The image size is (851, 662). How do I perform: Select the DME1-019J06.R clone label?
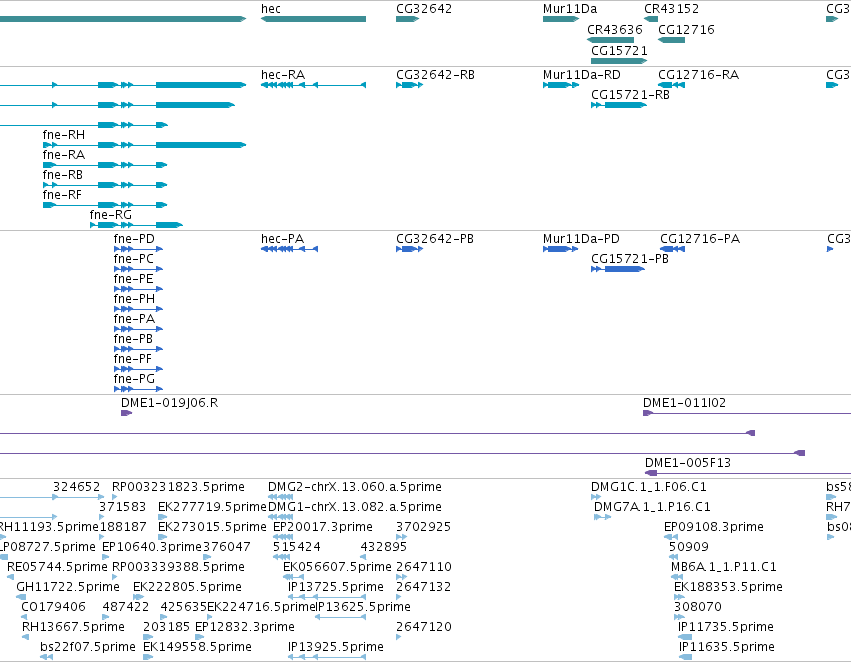click(x=169, y=403)
